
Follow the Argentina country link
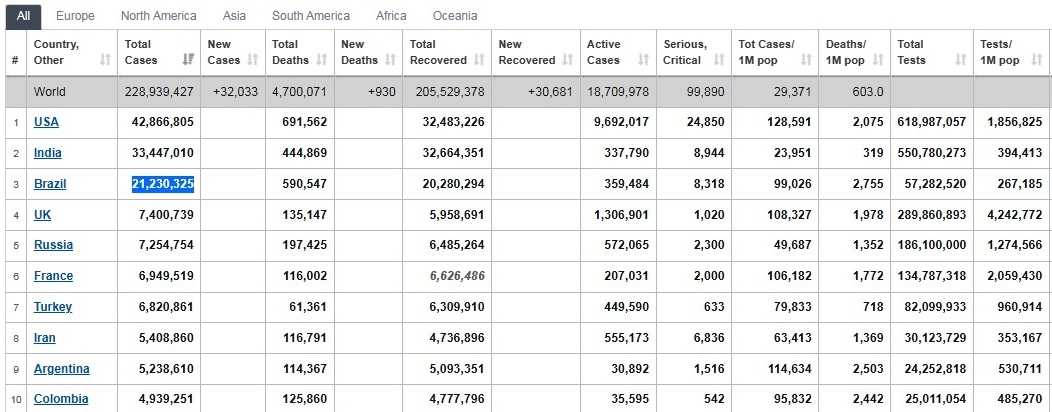tap(62, 369)
